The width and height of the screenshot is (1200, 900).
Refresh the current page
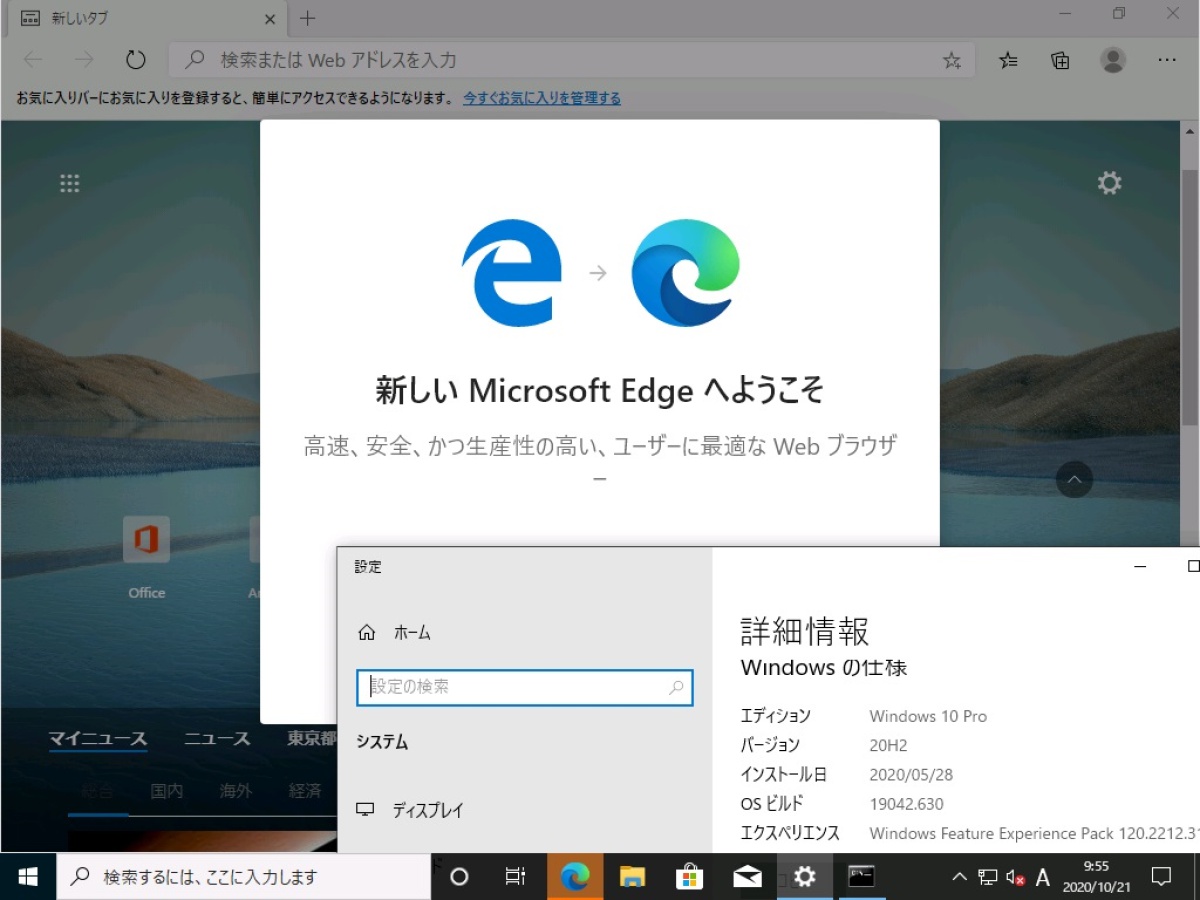click(x=135, y=59)
